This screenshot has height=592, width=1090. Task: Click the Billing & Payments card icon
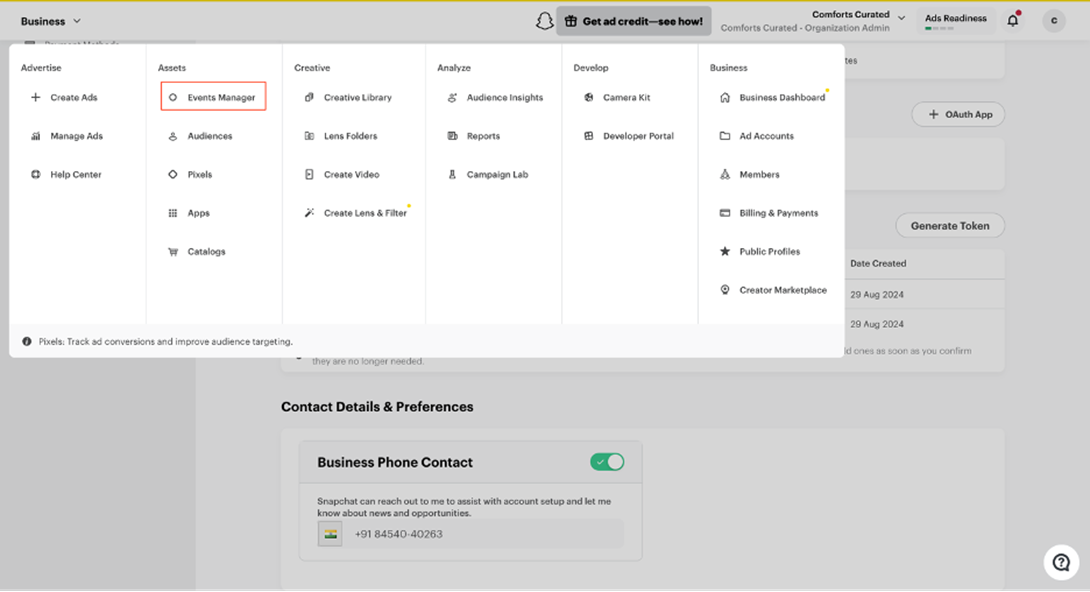[x=725, y=213]
